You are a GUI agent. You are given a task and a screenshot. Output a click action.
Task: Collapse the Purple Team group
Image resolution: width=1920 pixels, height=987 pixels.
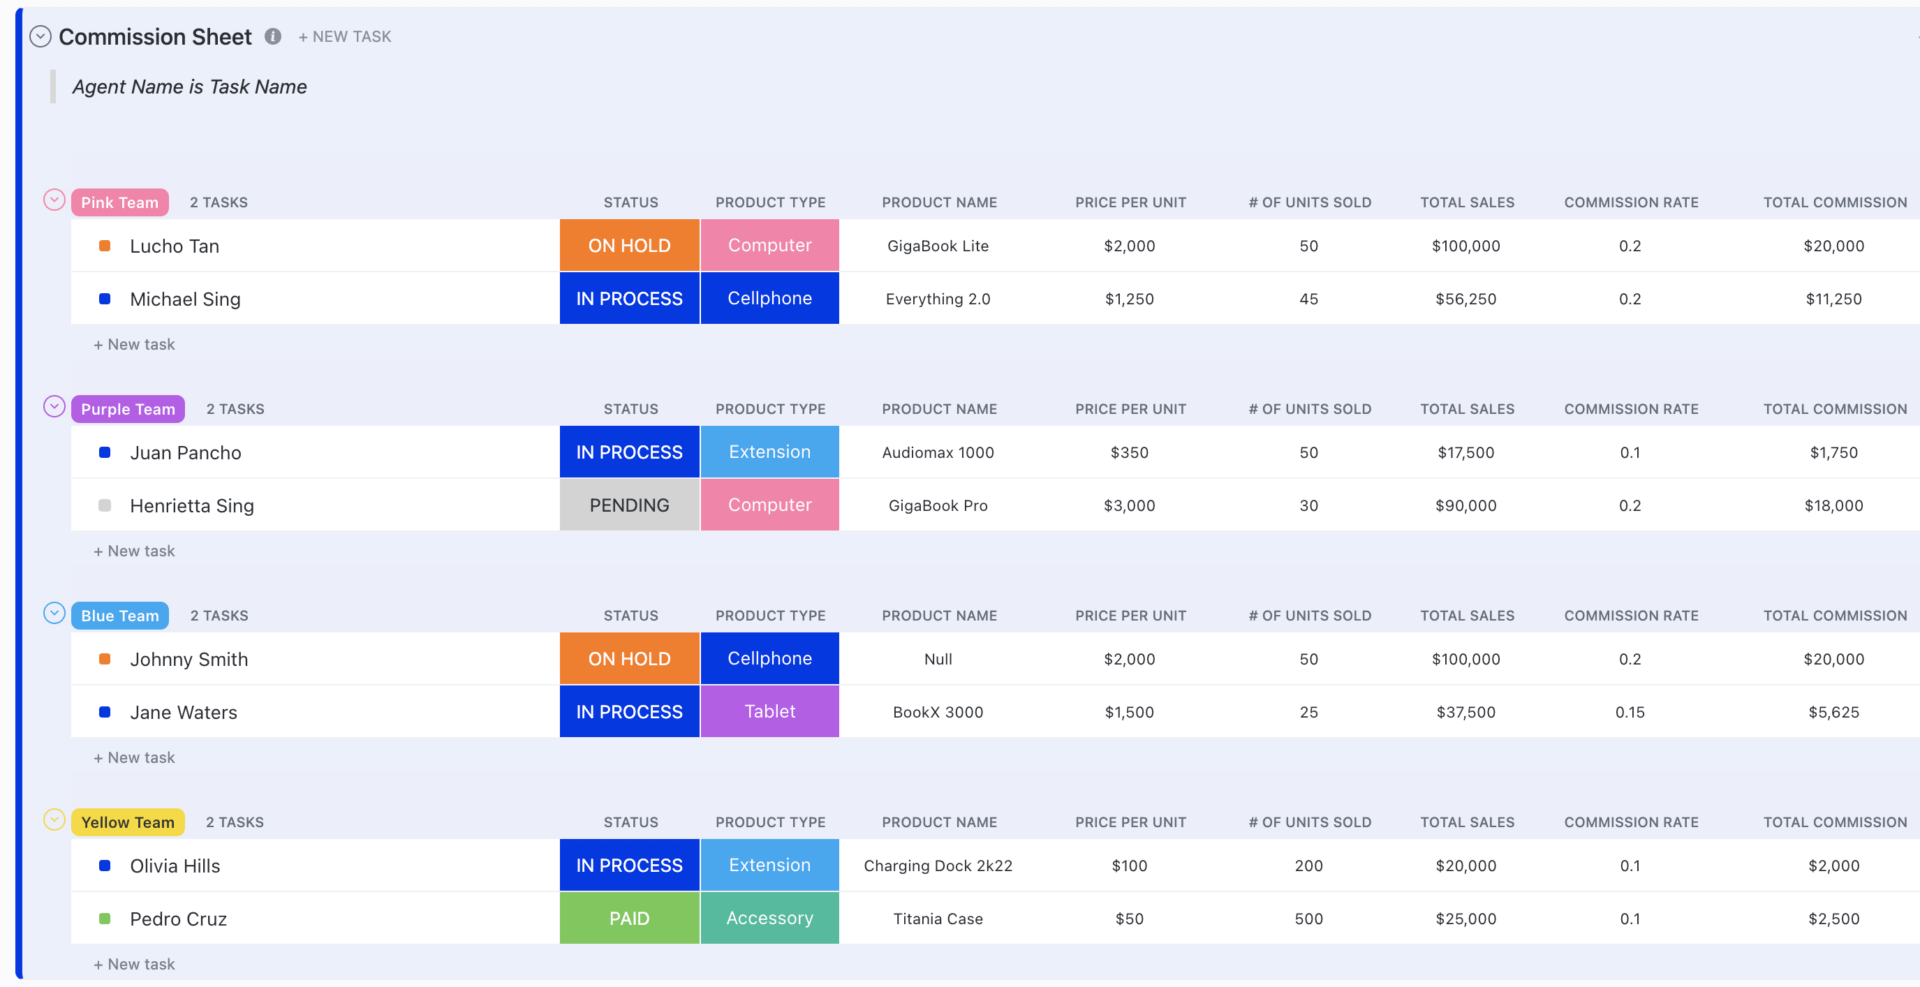click(55, 407)
